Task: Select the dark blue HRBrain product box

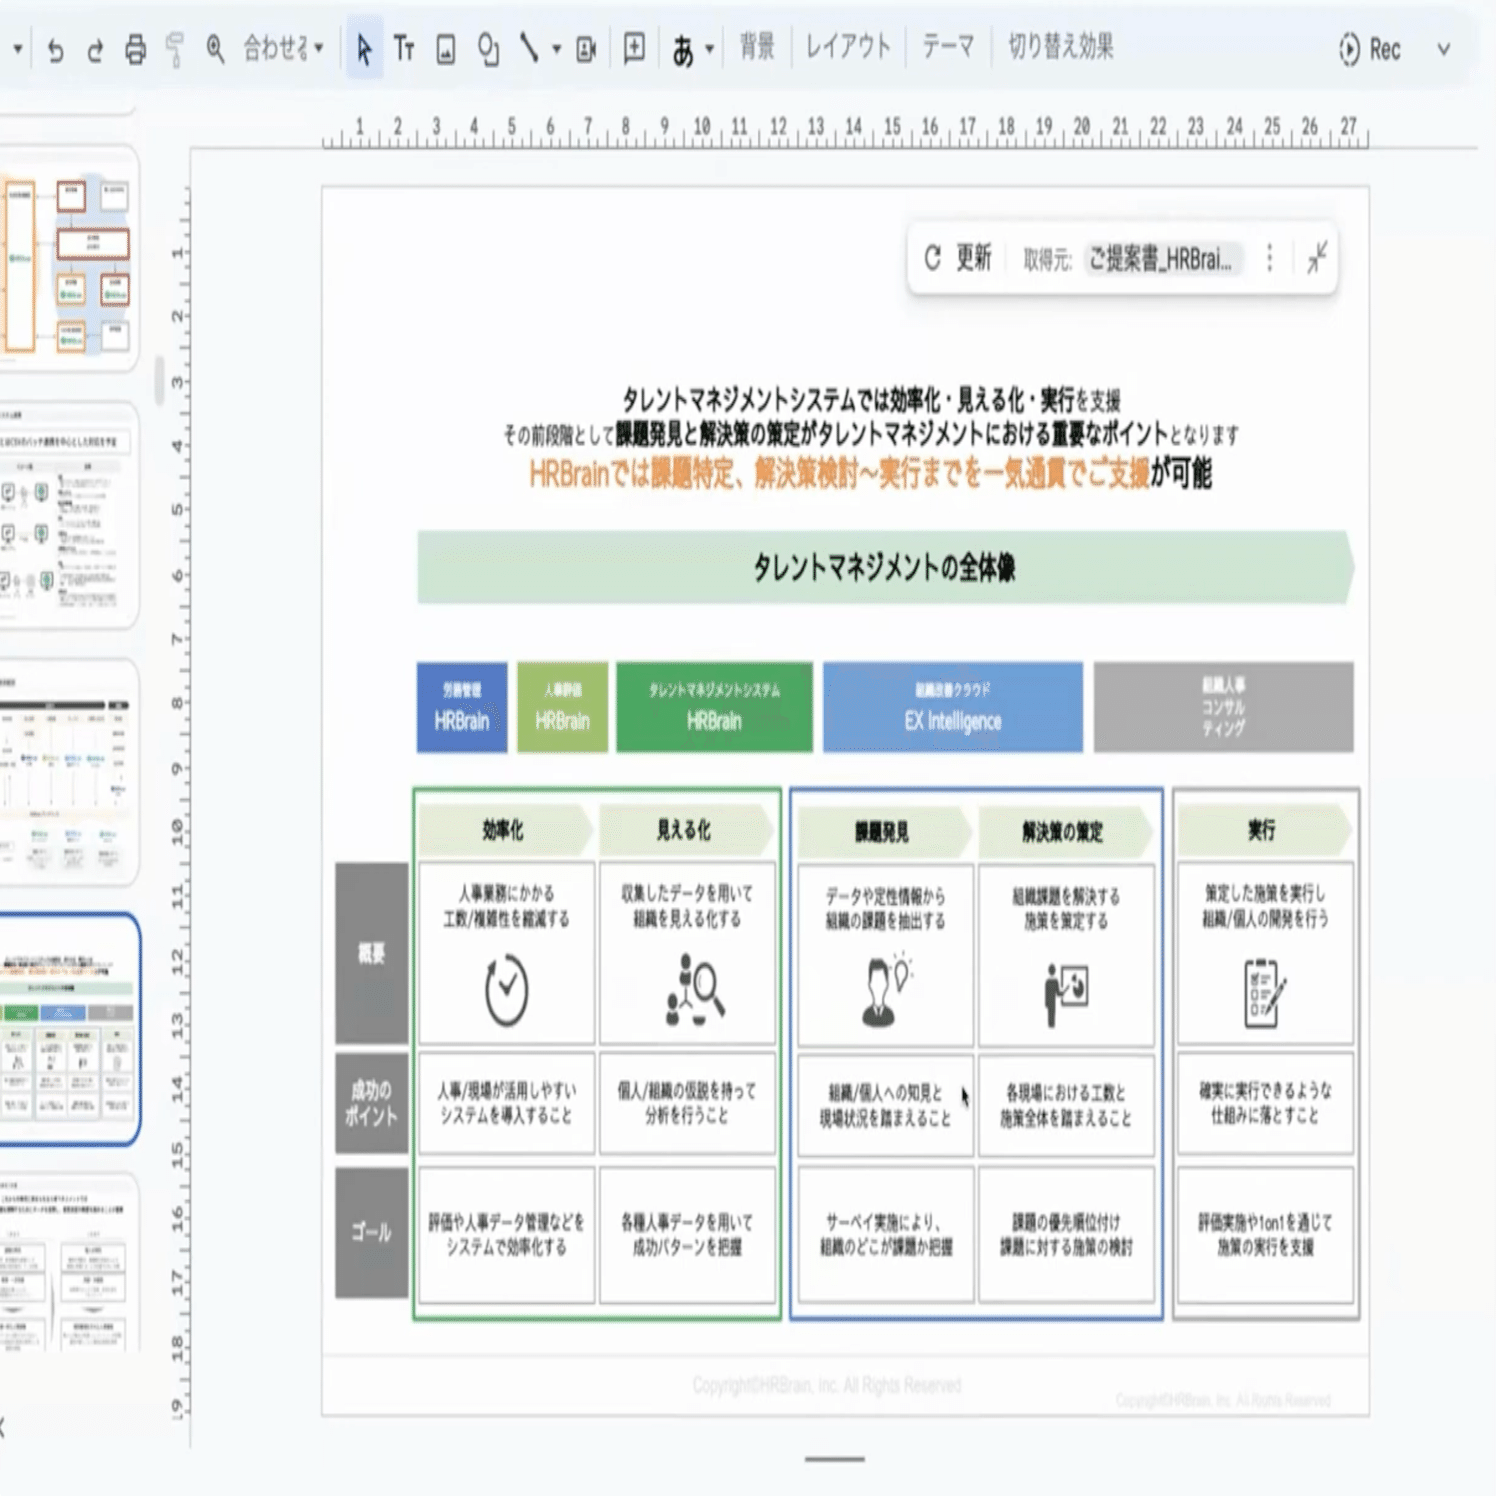Action: (x=462, y=707)
